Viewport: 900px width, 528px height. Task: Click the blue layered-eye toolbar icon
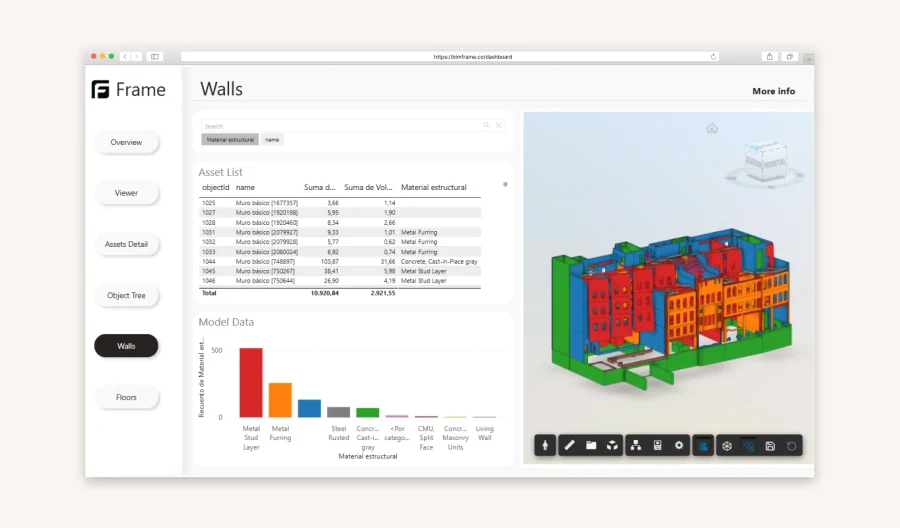click(748, 446)
